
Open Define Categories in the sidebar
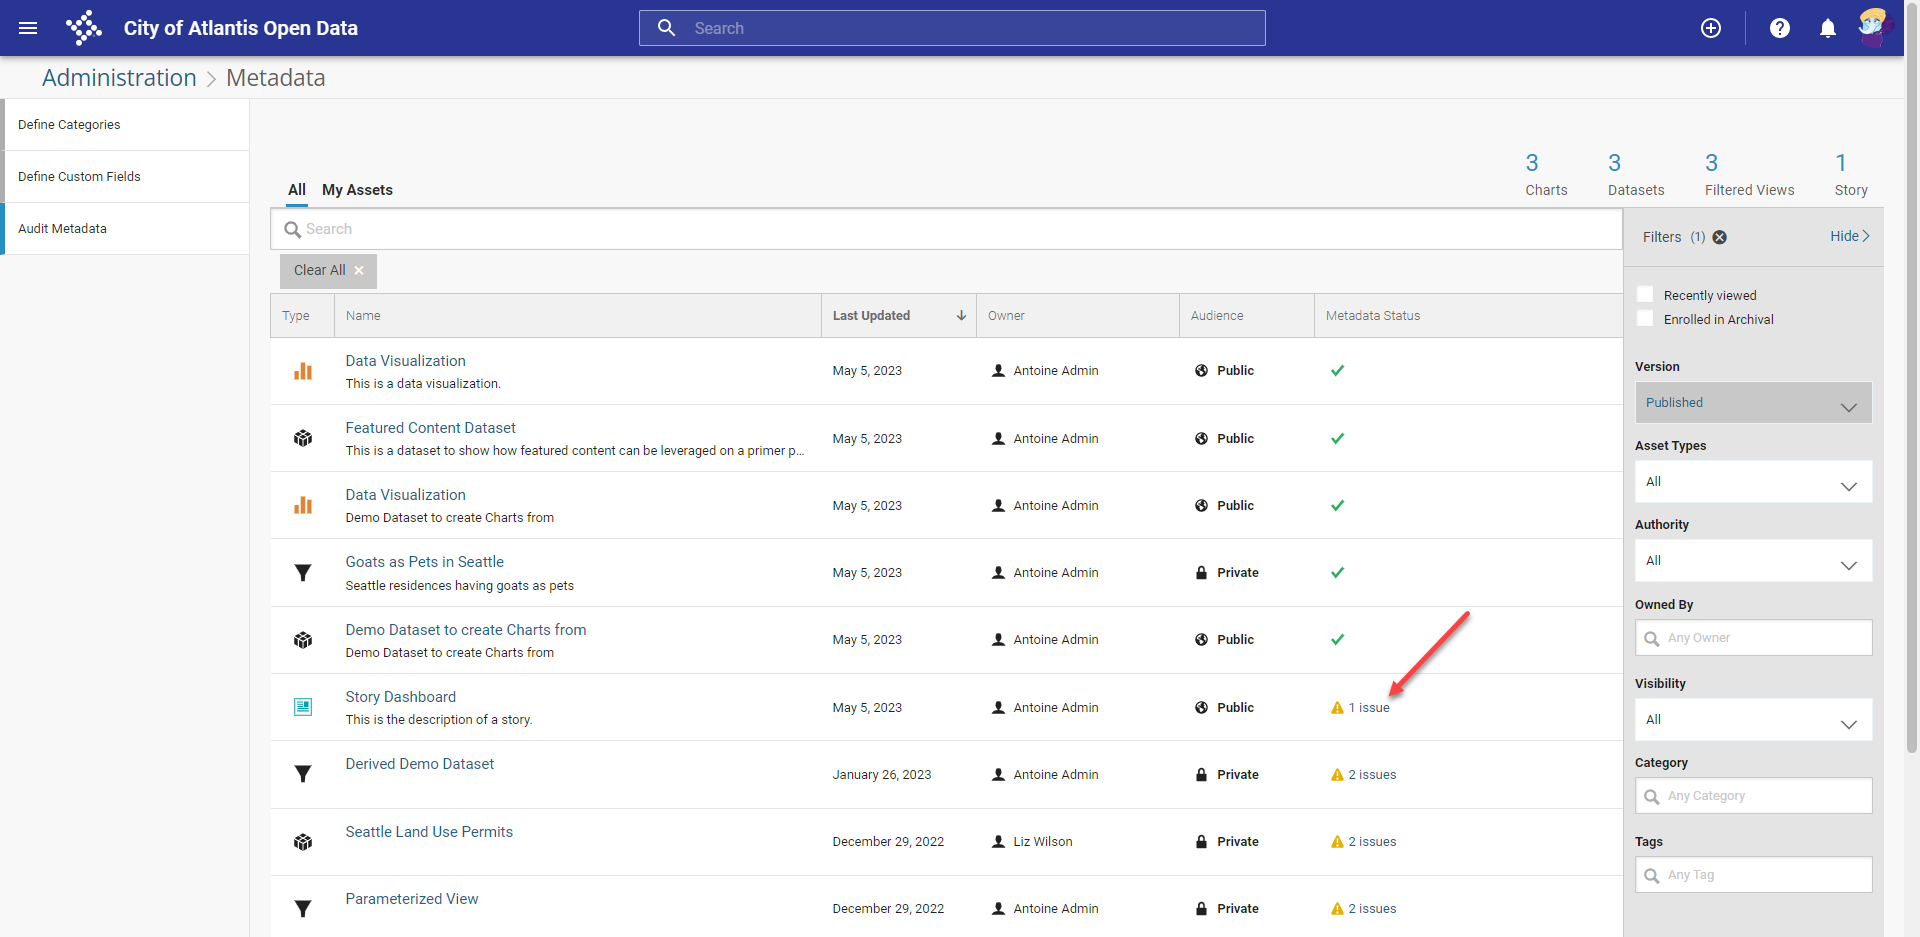tap(126, 125)
